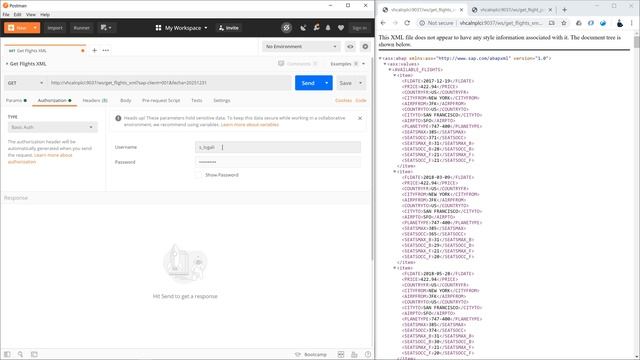The height and width of the screenshot is (360, 640).
Task: Toggle the environment quick look eye icon
Action: tap(350, 47)
